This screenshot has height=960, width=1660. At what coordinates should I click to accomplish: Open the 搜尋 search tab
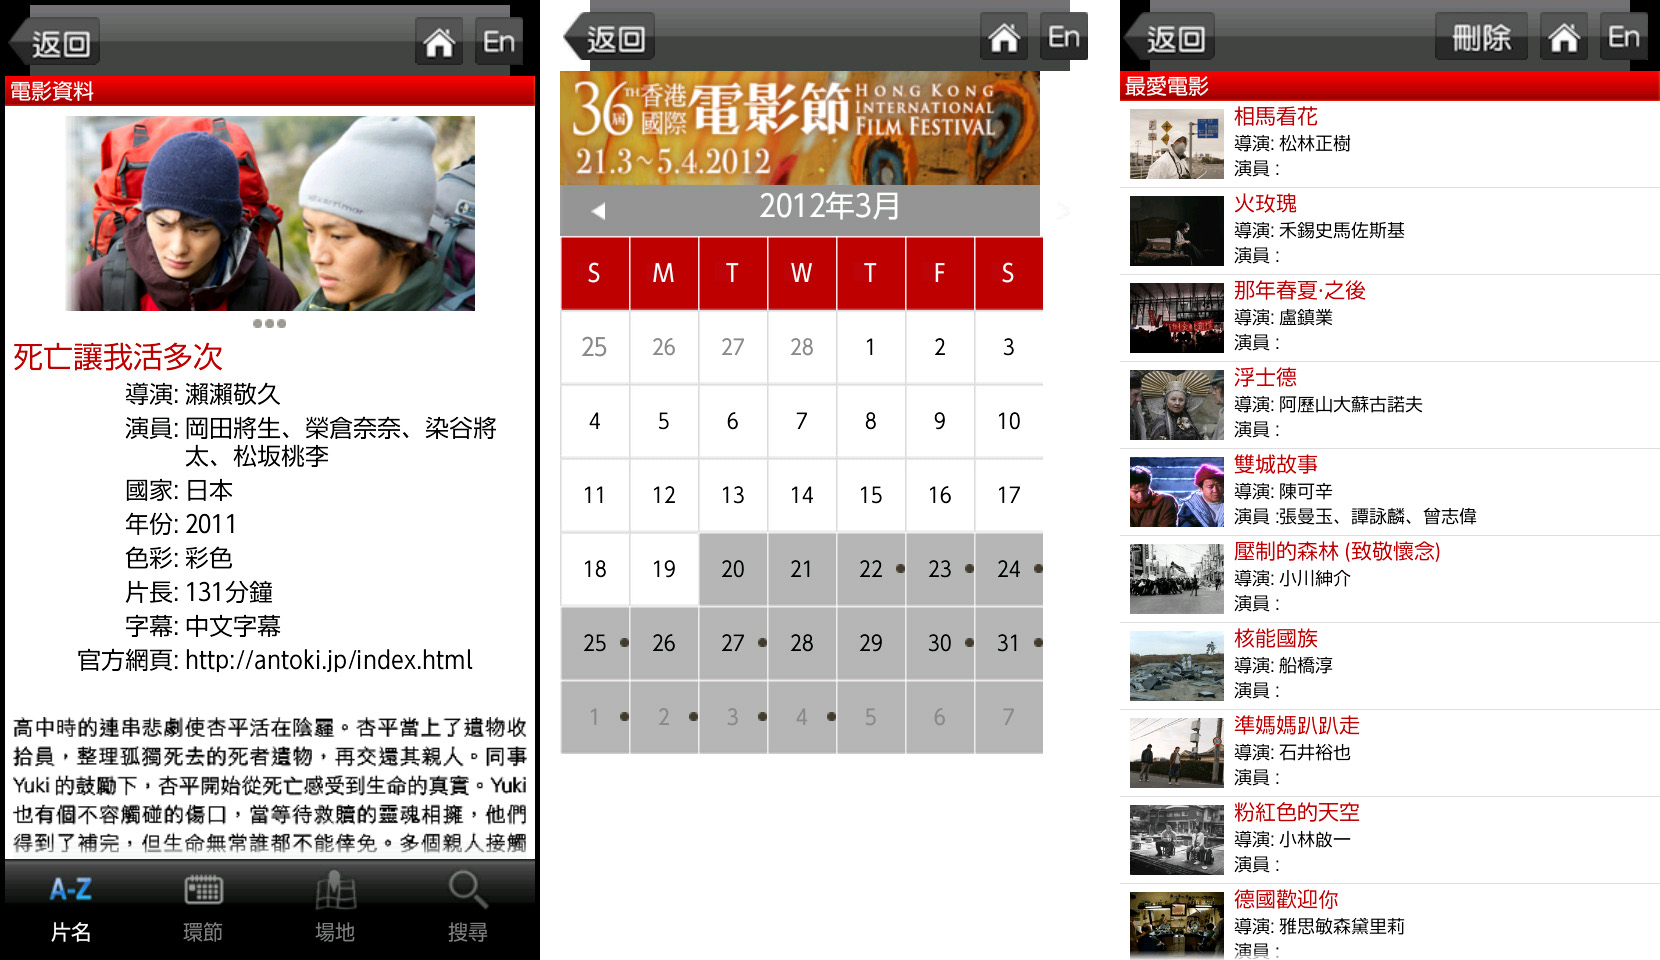pos(467,908)
